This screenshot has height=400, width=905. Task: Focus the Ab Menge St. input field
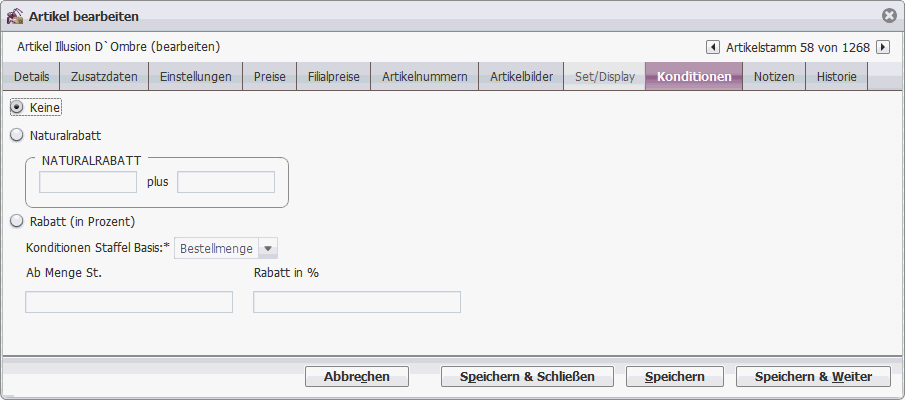pyautogui.click(x=129, y=302)
